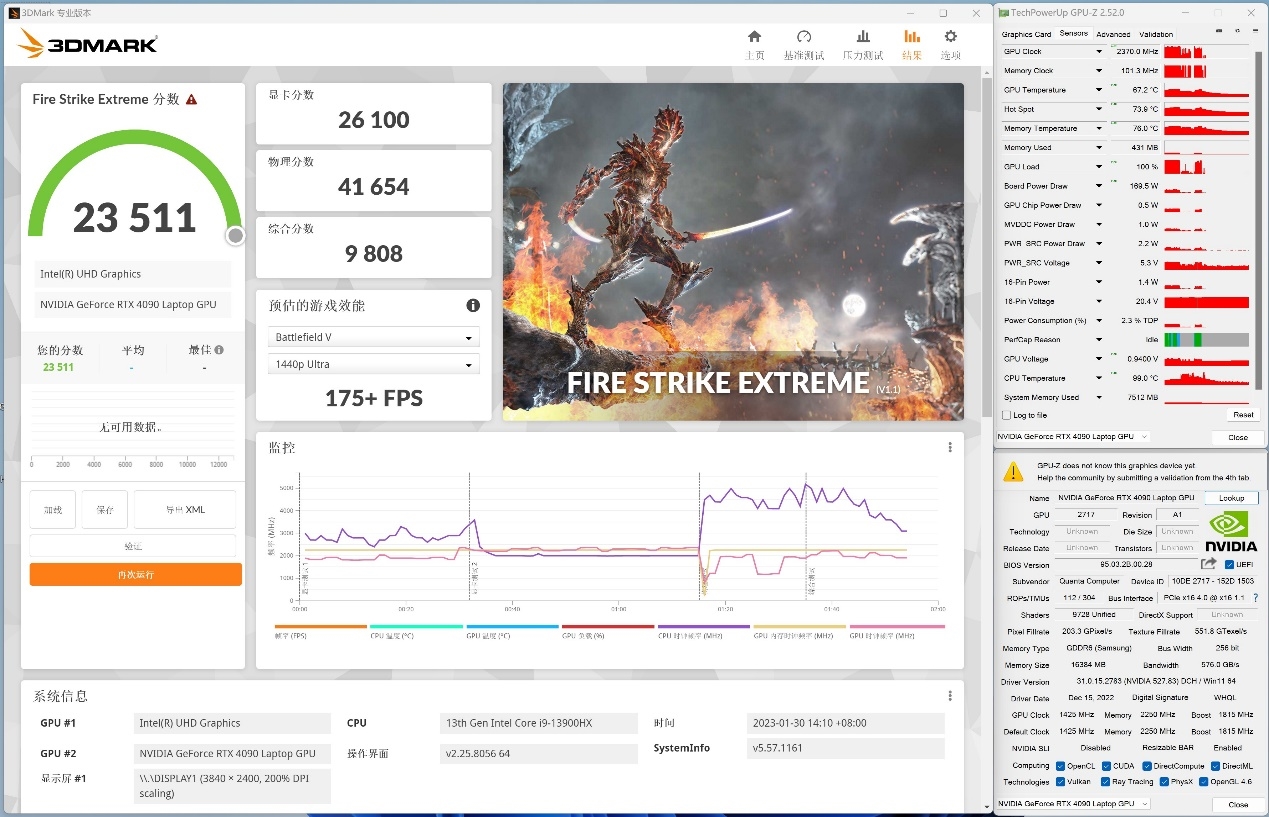This screenshot has width=1269, height=817.
Task: Enable the Log to file checkbox
Action: [x=1007, y=415]
